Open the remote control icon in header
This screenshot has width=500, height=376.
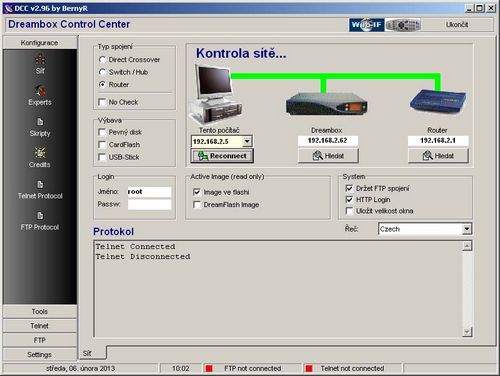click(x=403, y=25)
